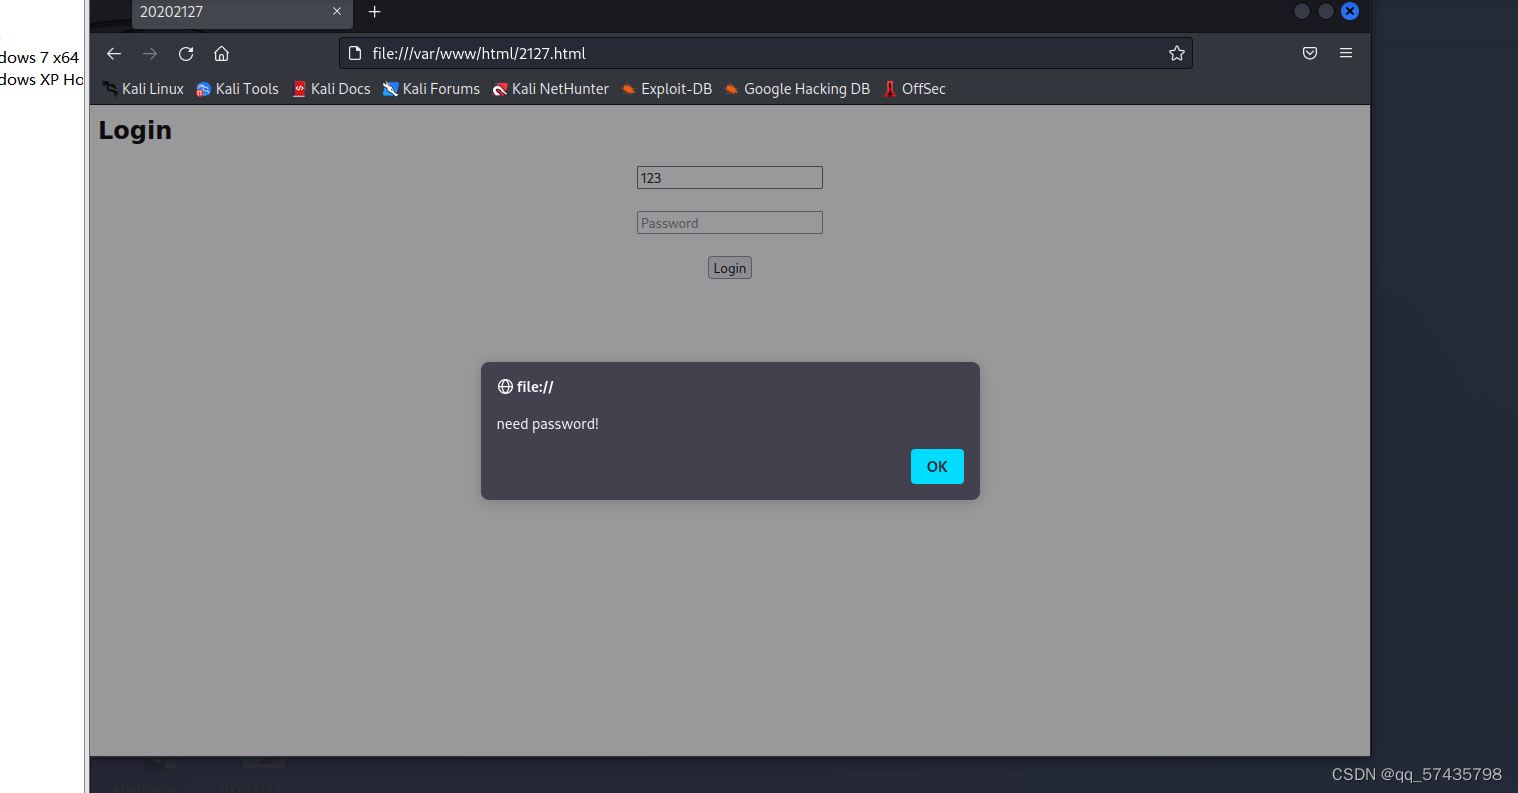Viewport: 1518px width, 793px height.
Task: Open the Kali Docs bookmark
Action: tap(331, 89)
